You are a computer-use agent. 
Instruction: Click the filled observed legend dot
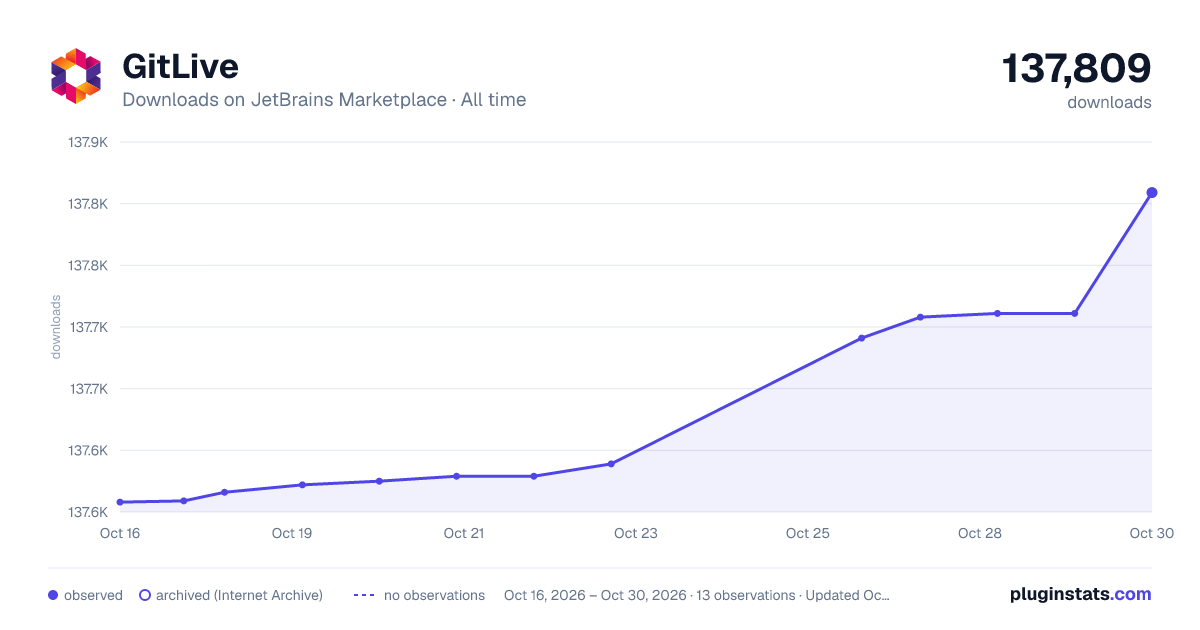(x=53, y=595)
